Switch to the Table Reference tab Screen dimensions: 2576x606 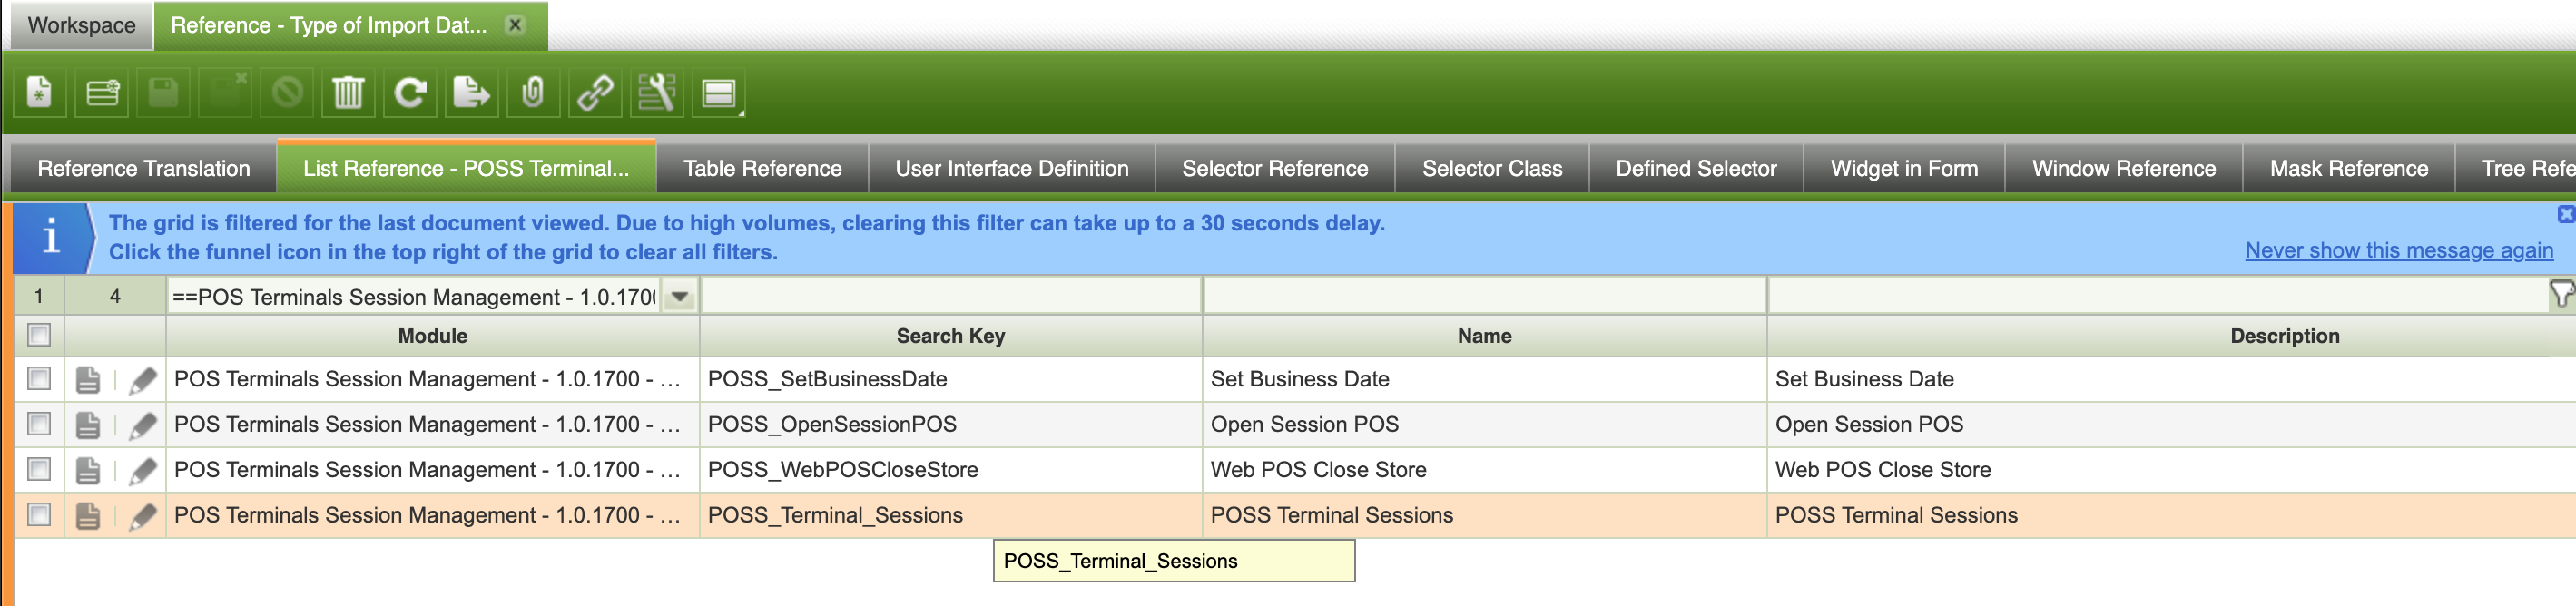(762, 169)
